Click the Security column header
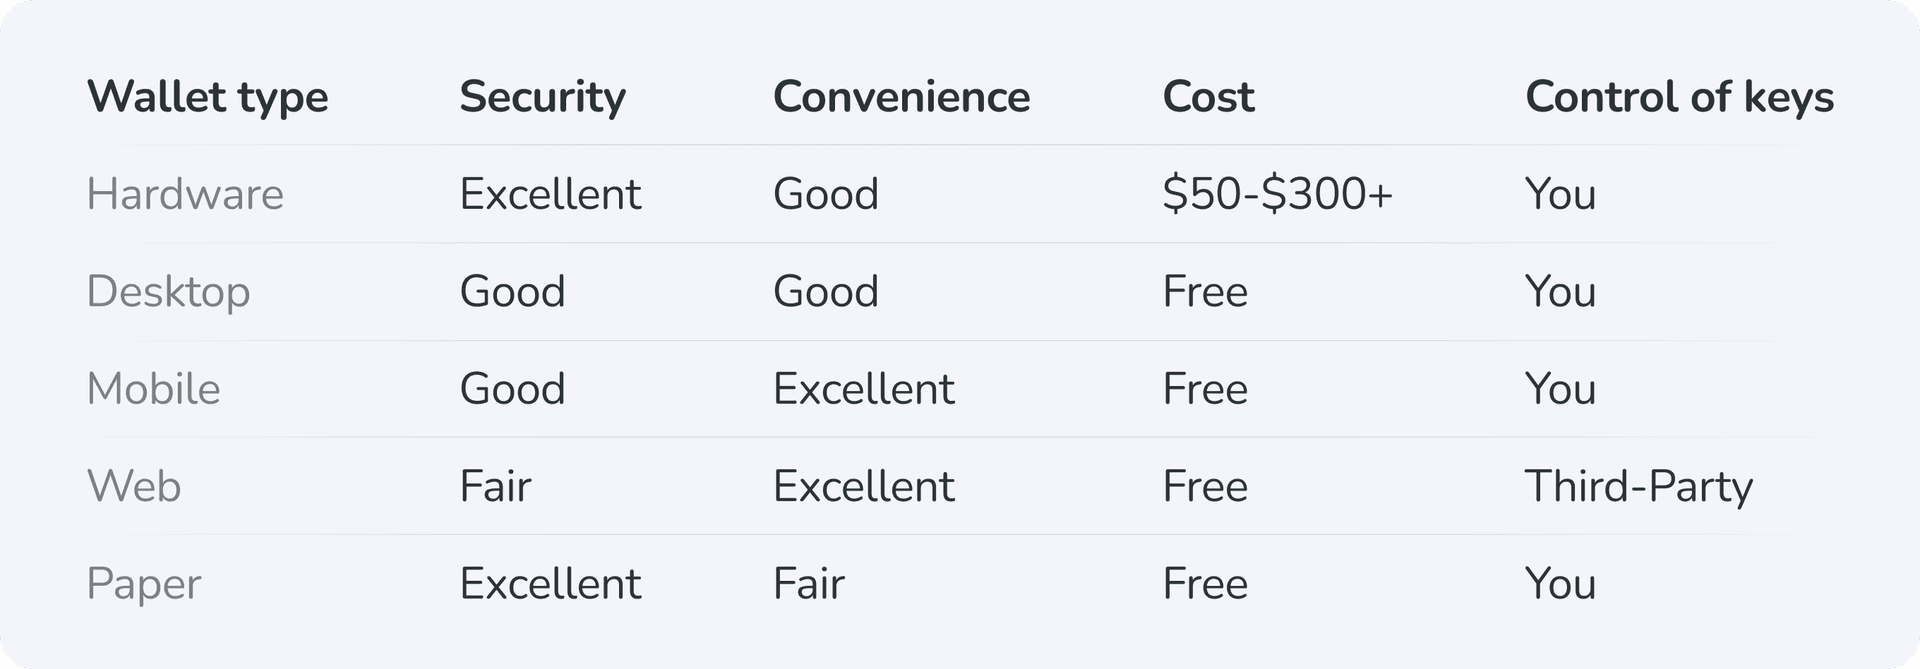Screen dimensions: 1920x669 [x=542, y=97]
